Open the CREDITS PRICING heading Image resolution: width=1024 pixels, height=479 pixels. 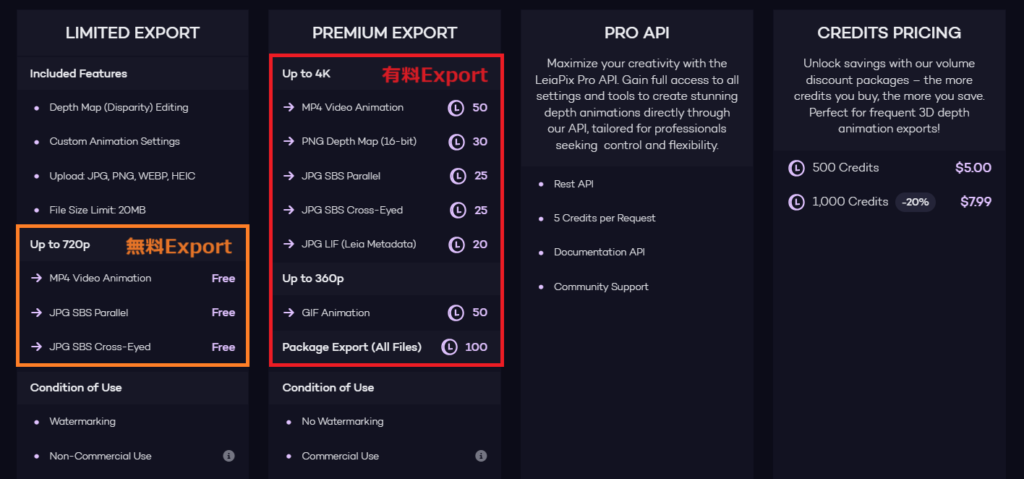click(x=889, y=33)
